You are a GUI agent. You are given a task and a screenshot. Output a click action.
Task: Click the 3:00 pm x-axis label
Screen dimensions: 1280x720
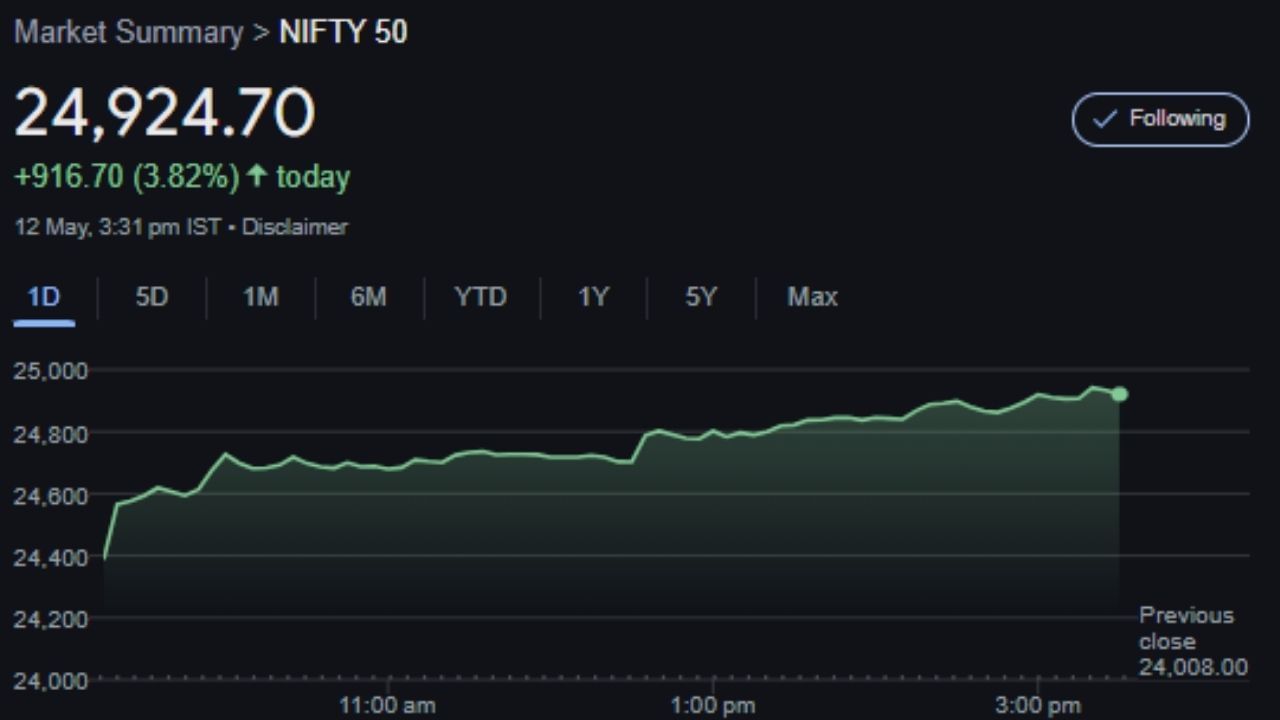[1038, 705]
